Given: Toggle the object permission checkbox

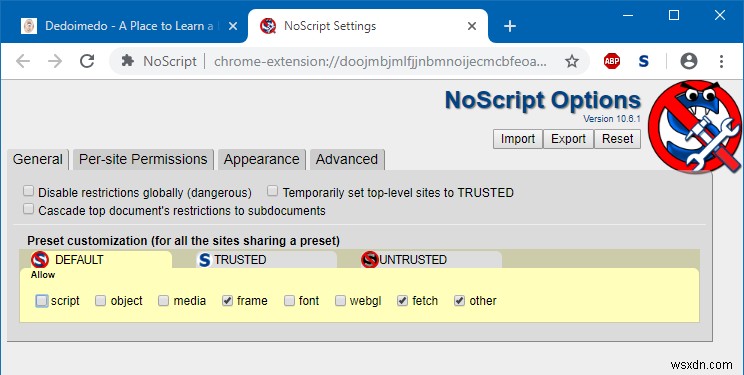Looking at the screenshot, I should pos(100,300).
